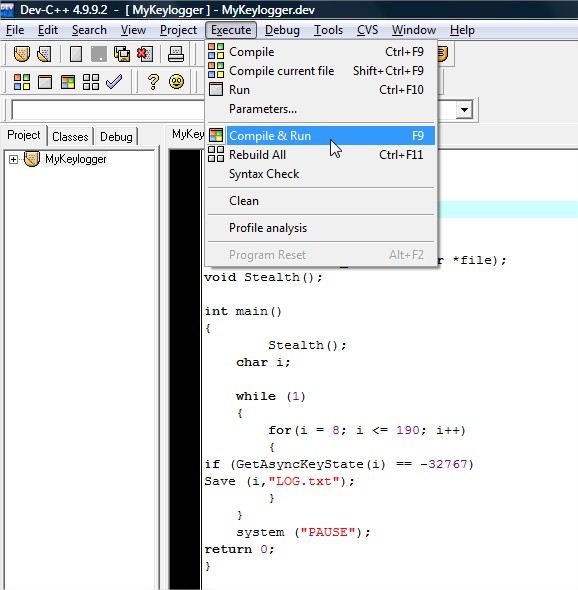Click the Rebuild All icon in the Execute menu
Image resolution: width=578 pixels, height=590 pixels.
pos(216,154)
